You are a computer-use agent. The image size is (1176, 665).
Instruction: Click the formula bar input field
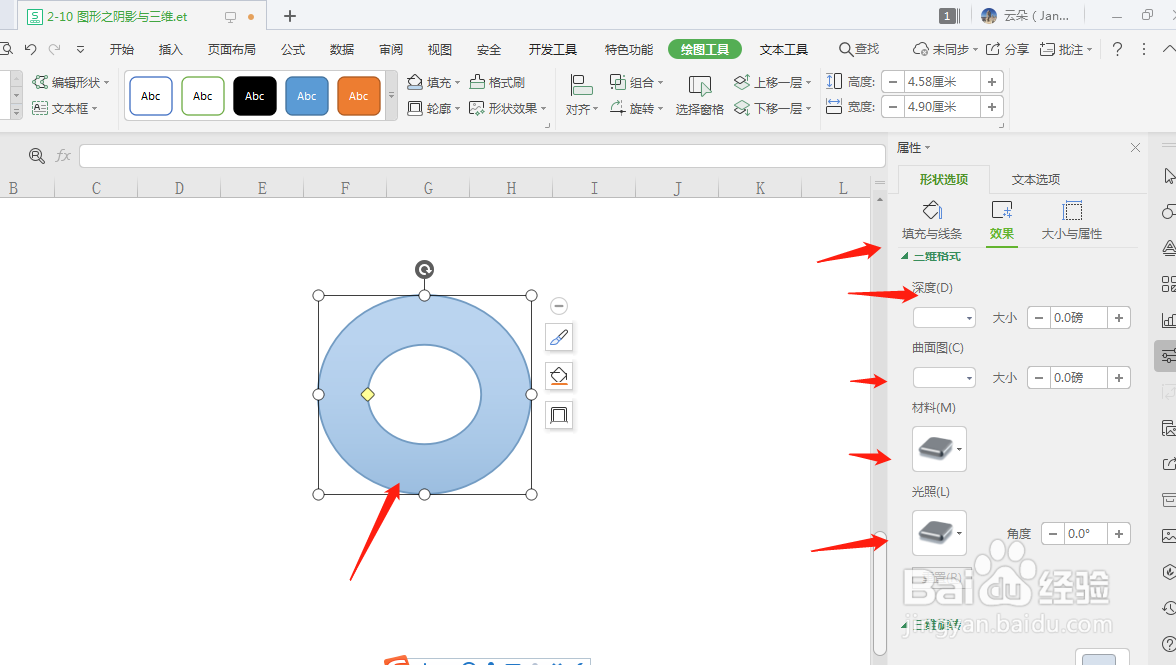482,156
